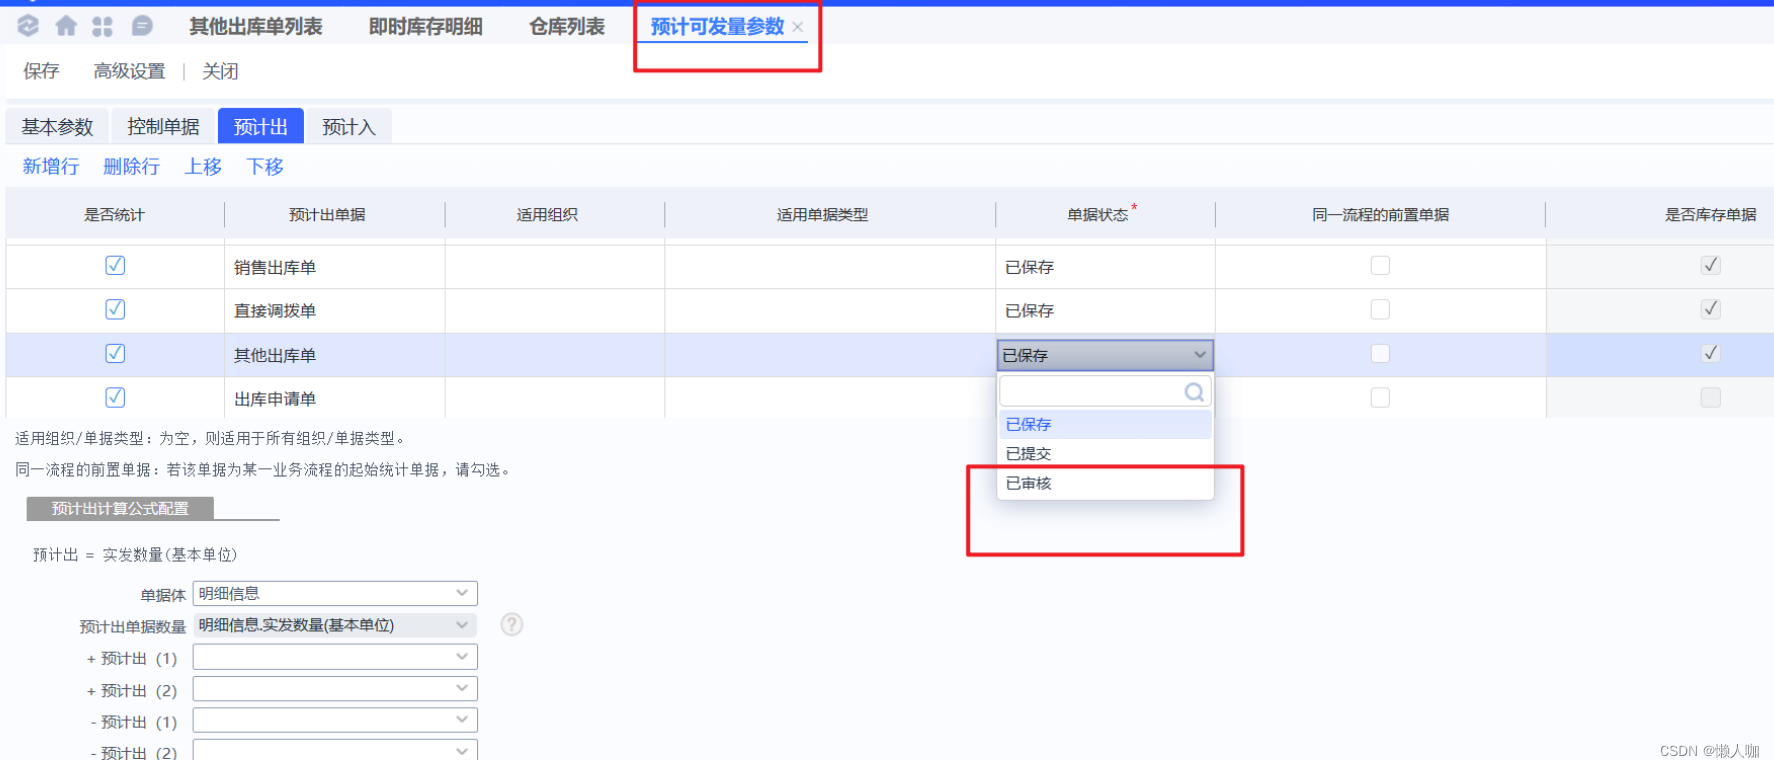Image resolution: width=1774 pixels, height=768 pixels.
Task: Open the 单据体 dropdown
Action: pyautogui.click(x=335, y=594)
